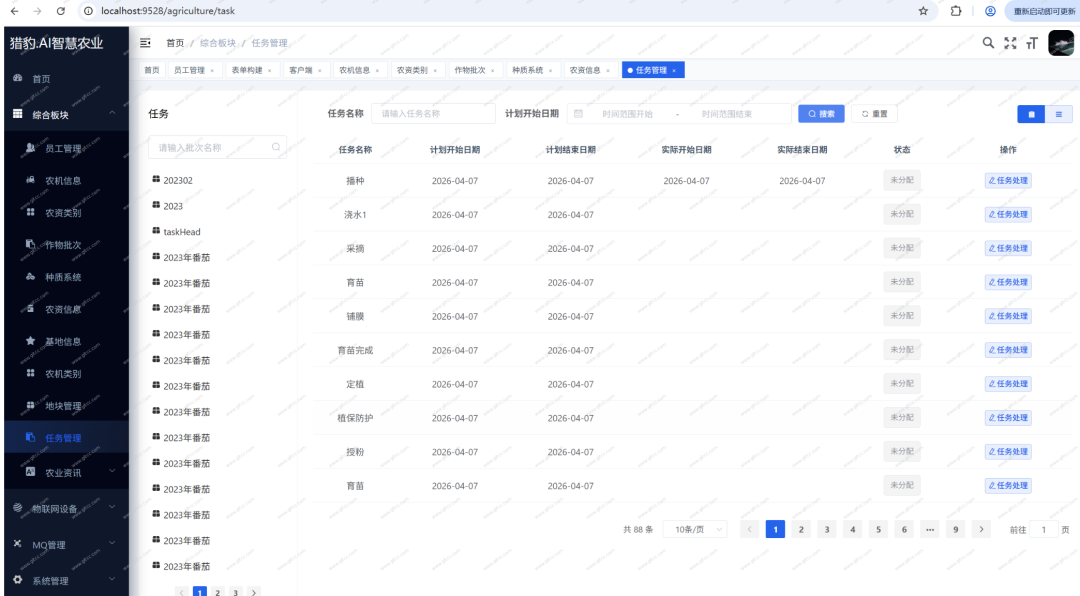Focus the 任务名称 input field
Image resolution: width=1080 pixels, height=596 pixels.
pyautogui.click(x=433, y=114)
